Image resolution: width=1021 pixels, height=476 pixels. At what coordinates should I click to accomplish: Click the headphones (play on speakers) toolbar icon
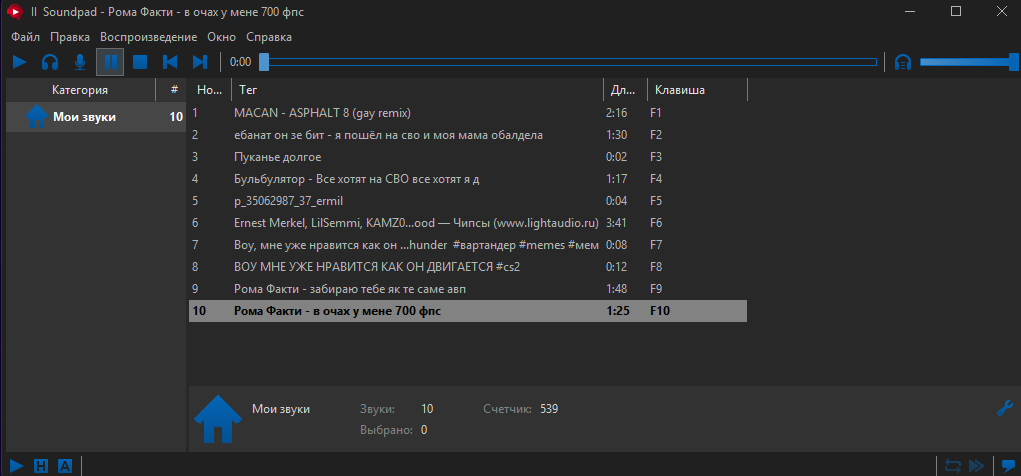(50, 62)
